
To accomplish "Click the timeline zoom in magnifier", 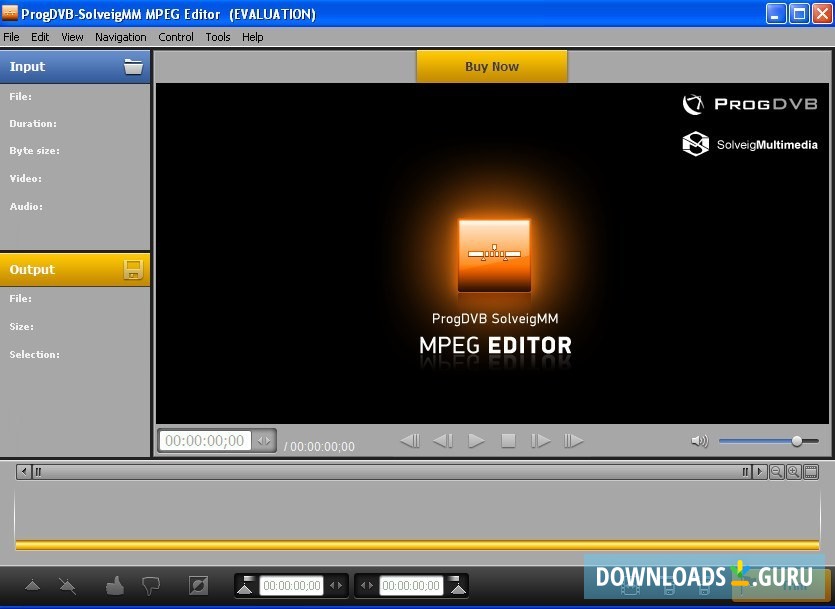I will coord(793,472).
